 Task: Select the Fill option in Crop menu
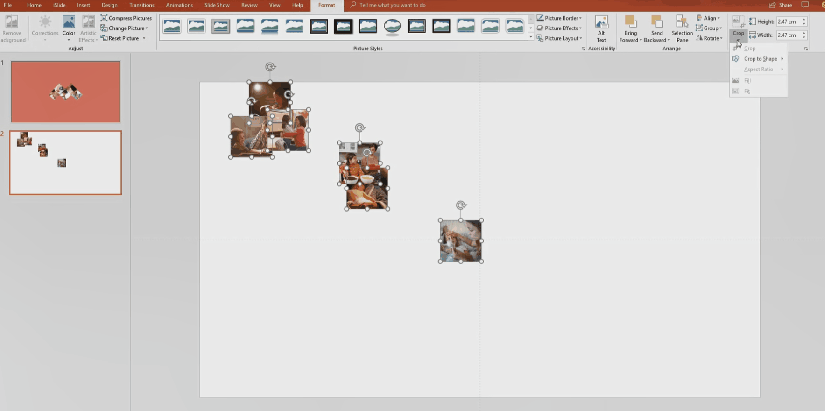tap(758, 81)
